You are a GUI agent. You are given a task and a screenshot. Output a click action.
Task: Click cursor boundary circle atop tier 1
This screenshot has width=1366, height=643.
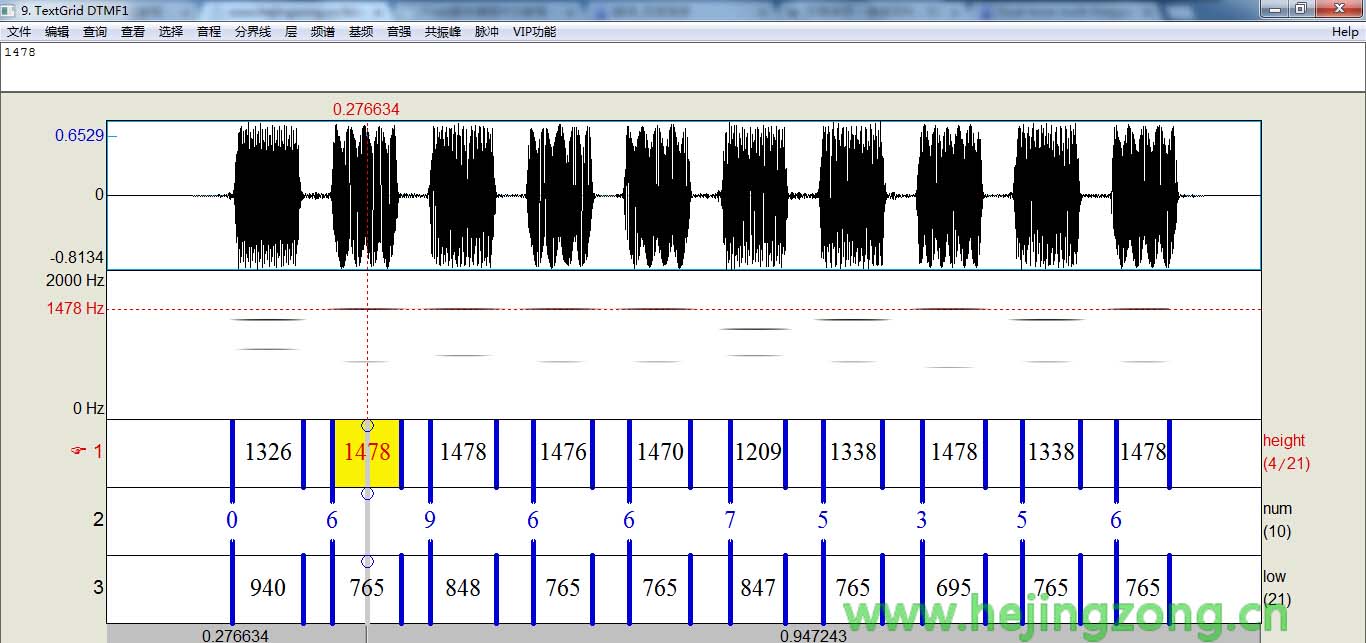[x=367, y=426]
